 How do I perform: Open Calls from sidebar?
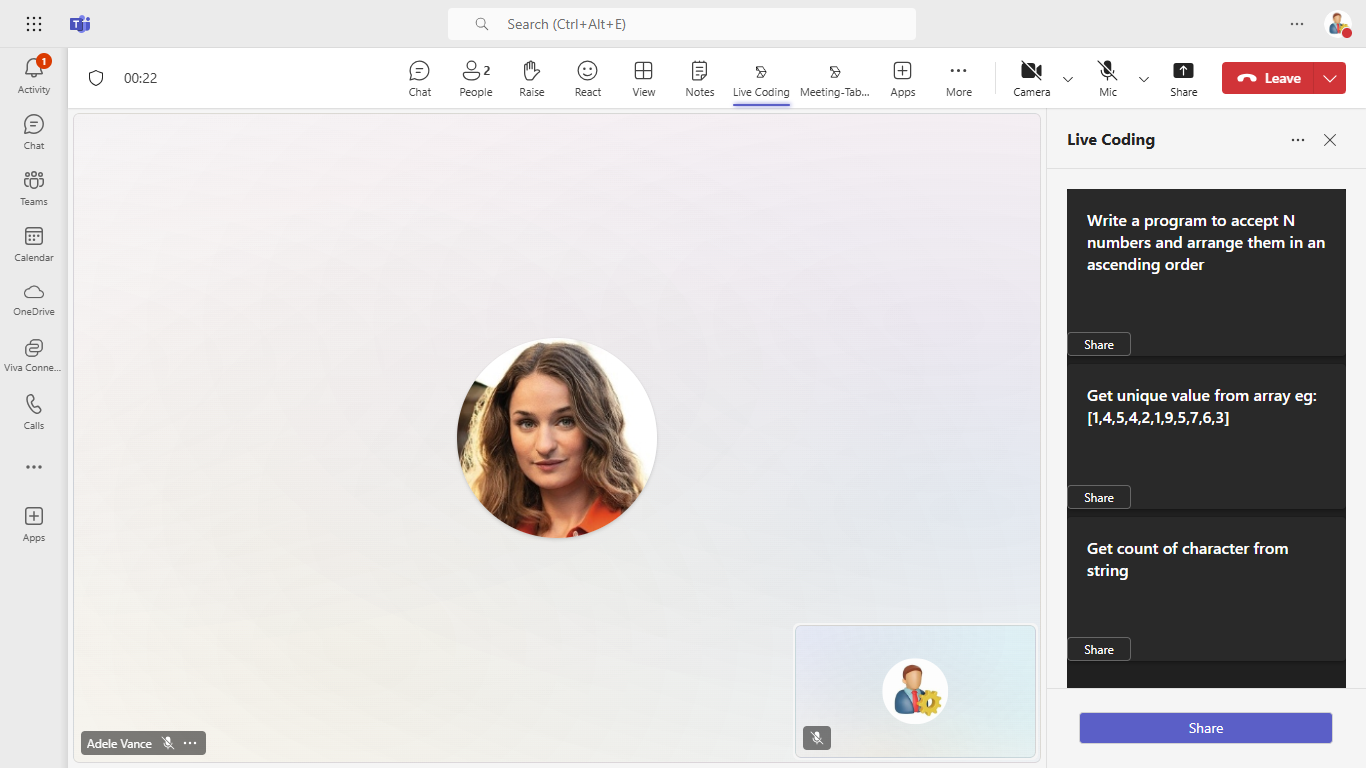click(x=34, y=411)
